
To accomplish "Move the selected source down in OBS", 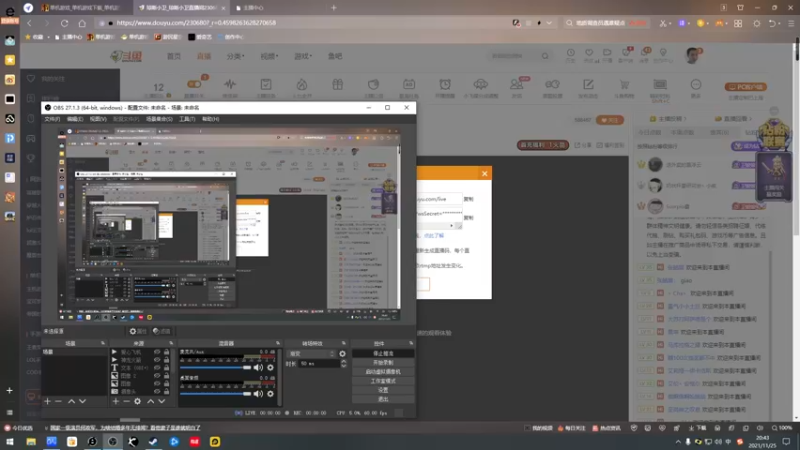I will tap(162, 402).
